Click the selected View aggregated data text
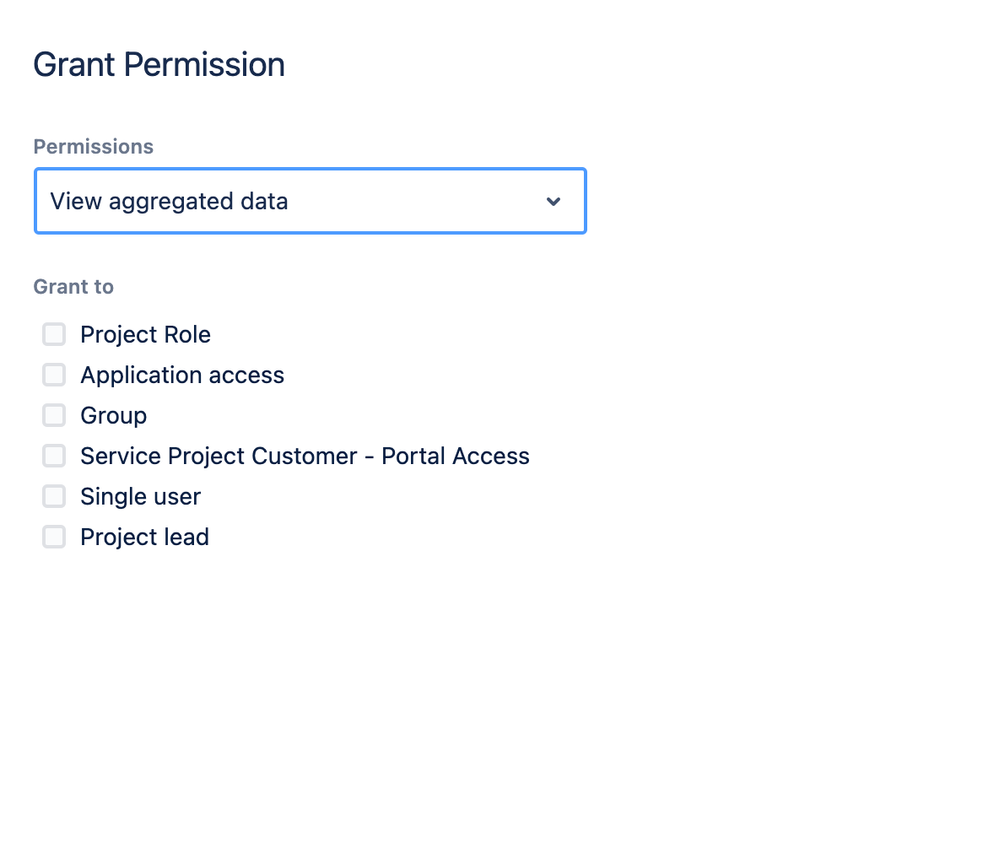The image size is (999, 859). click(x=169, y=201)
